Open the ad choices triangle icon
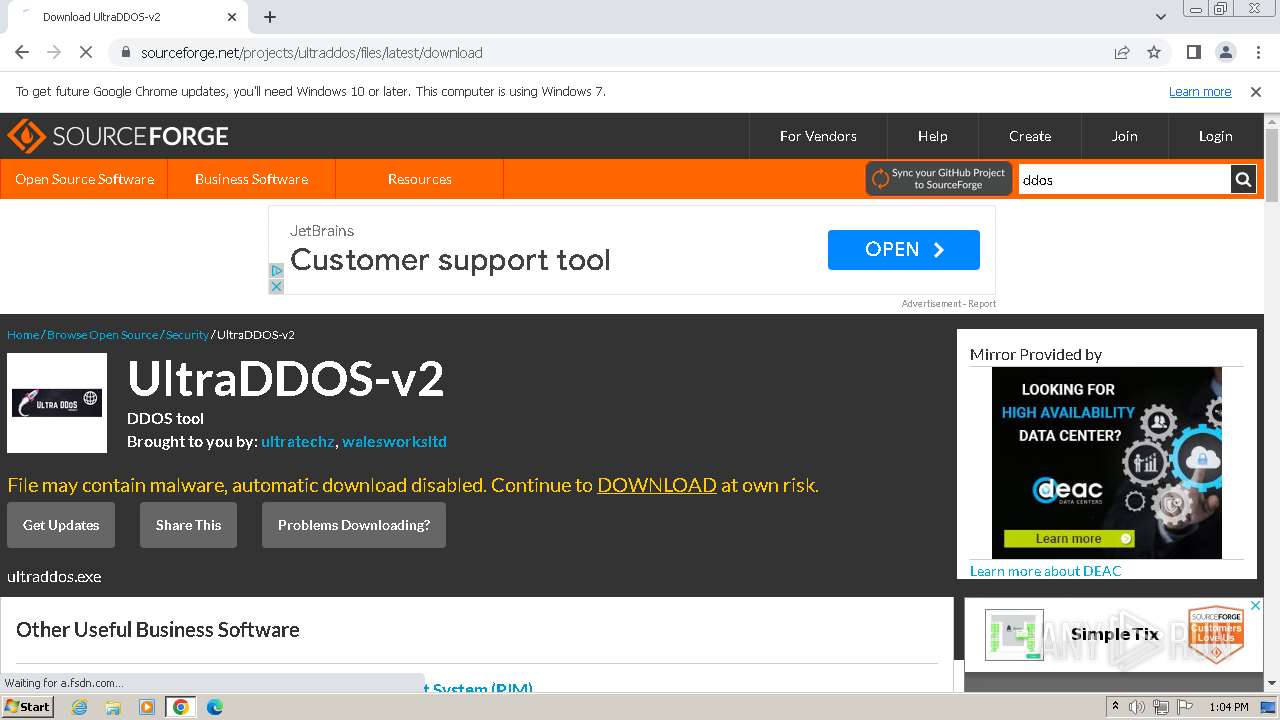This screenshot has height=720, width=1280. click(x=277, y=271)
